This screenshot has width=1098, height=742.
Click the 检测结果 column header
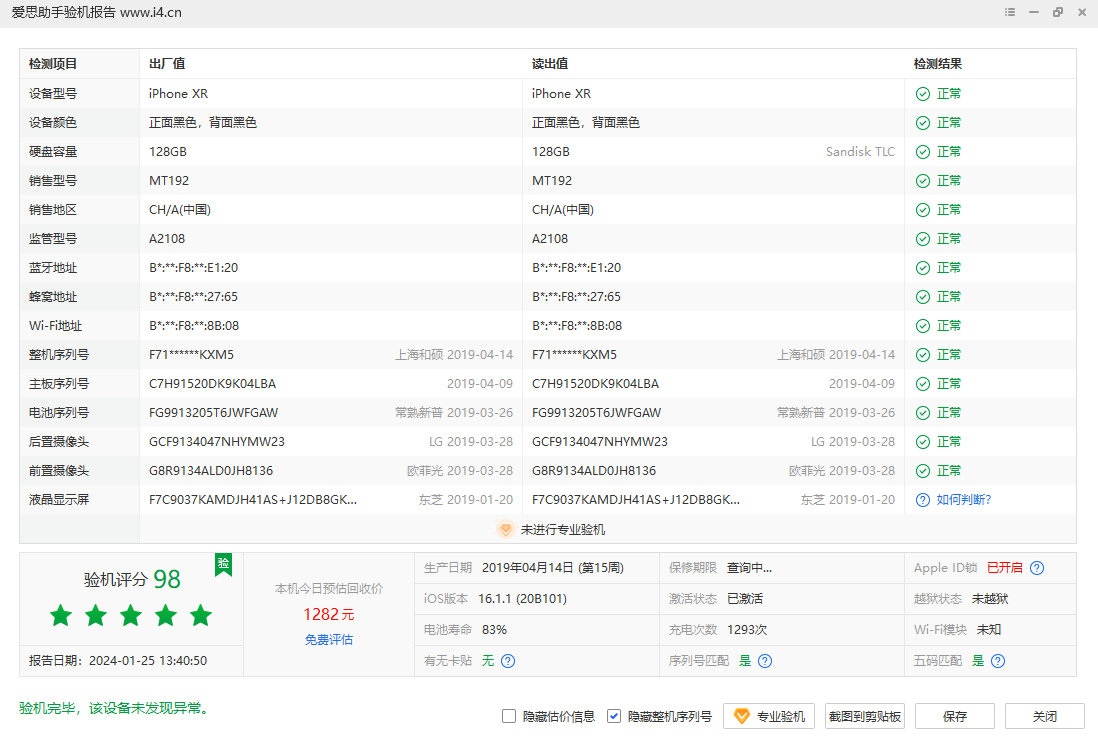click(x=938, y=64)
